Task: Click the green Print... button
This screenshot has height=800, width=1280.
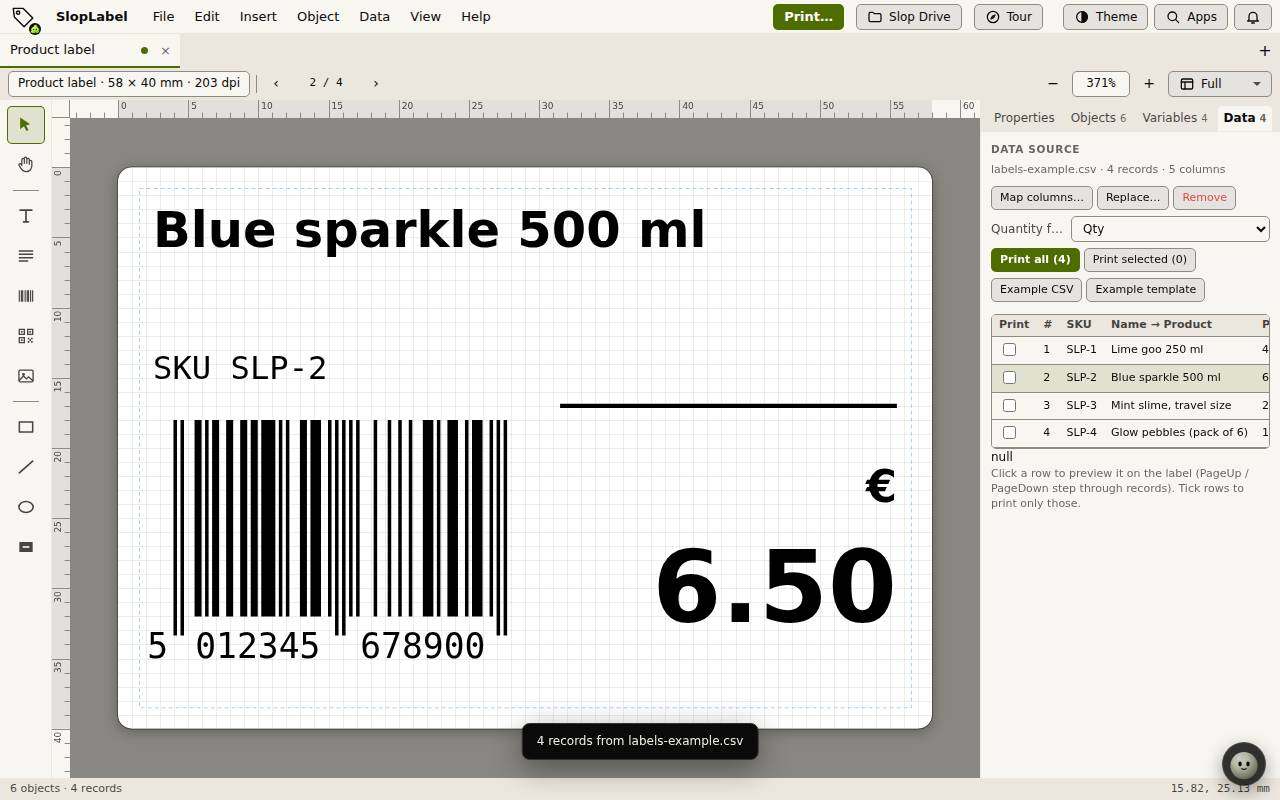Action: click(808, 17)
